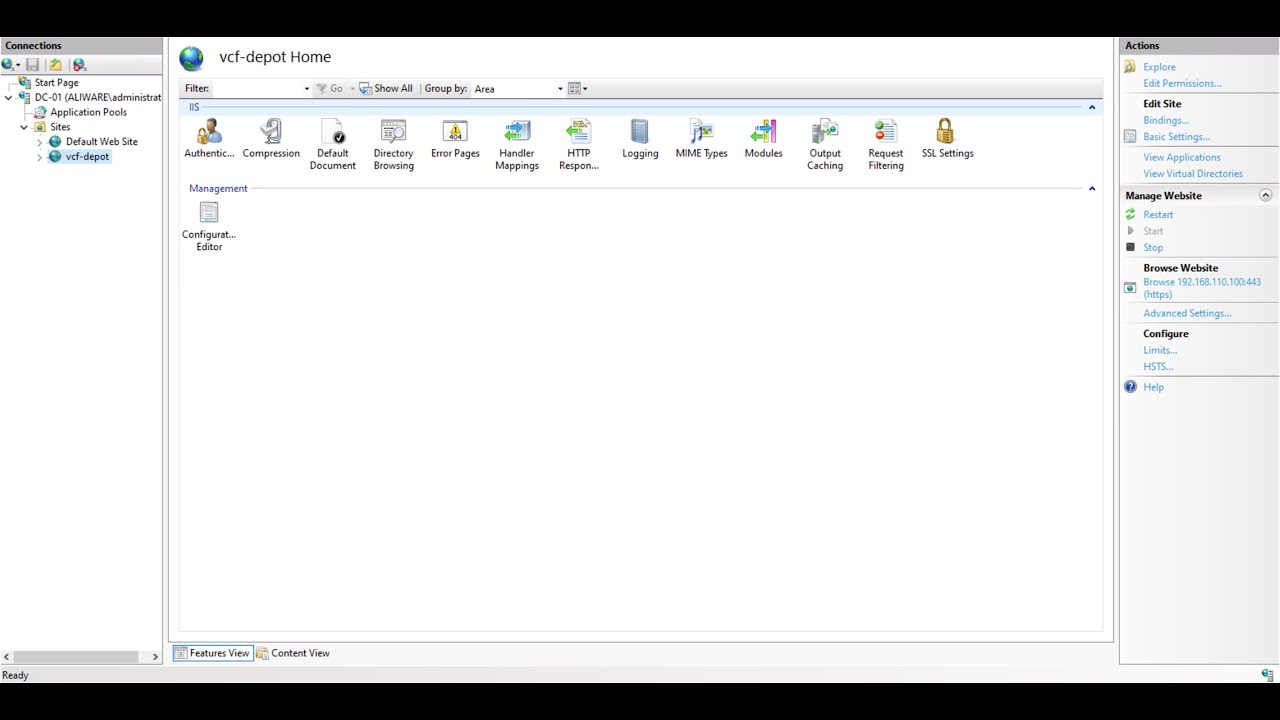Open the Logging feature
Image resolution: width=1280 pixels, height=720 pixels.
640,139
